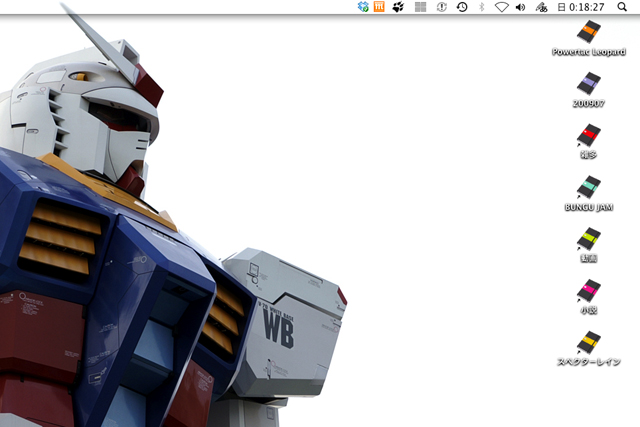Open the Dropbox menu bar icon
Screen dimensions: 640x427
tap(363, 7)
